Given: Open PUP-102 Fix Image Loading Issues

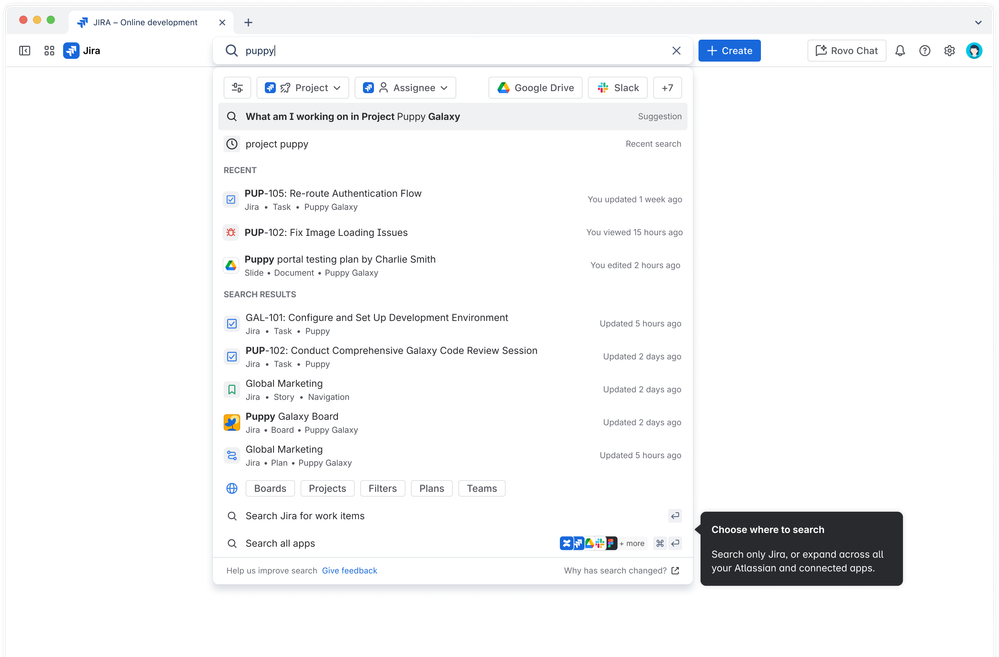Looking at the screenshot, I should click(x=452, y=233).
